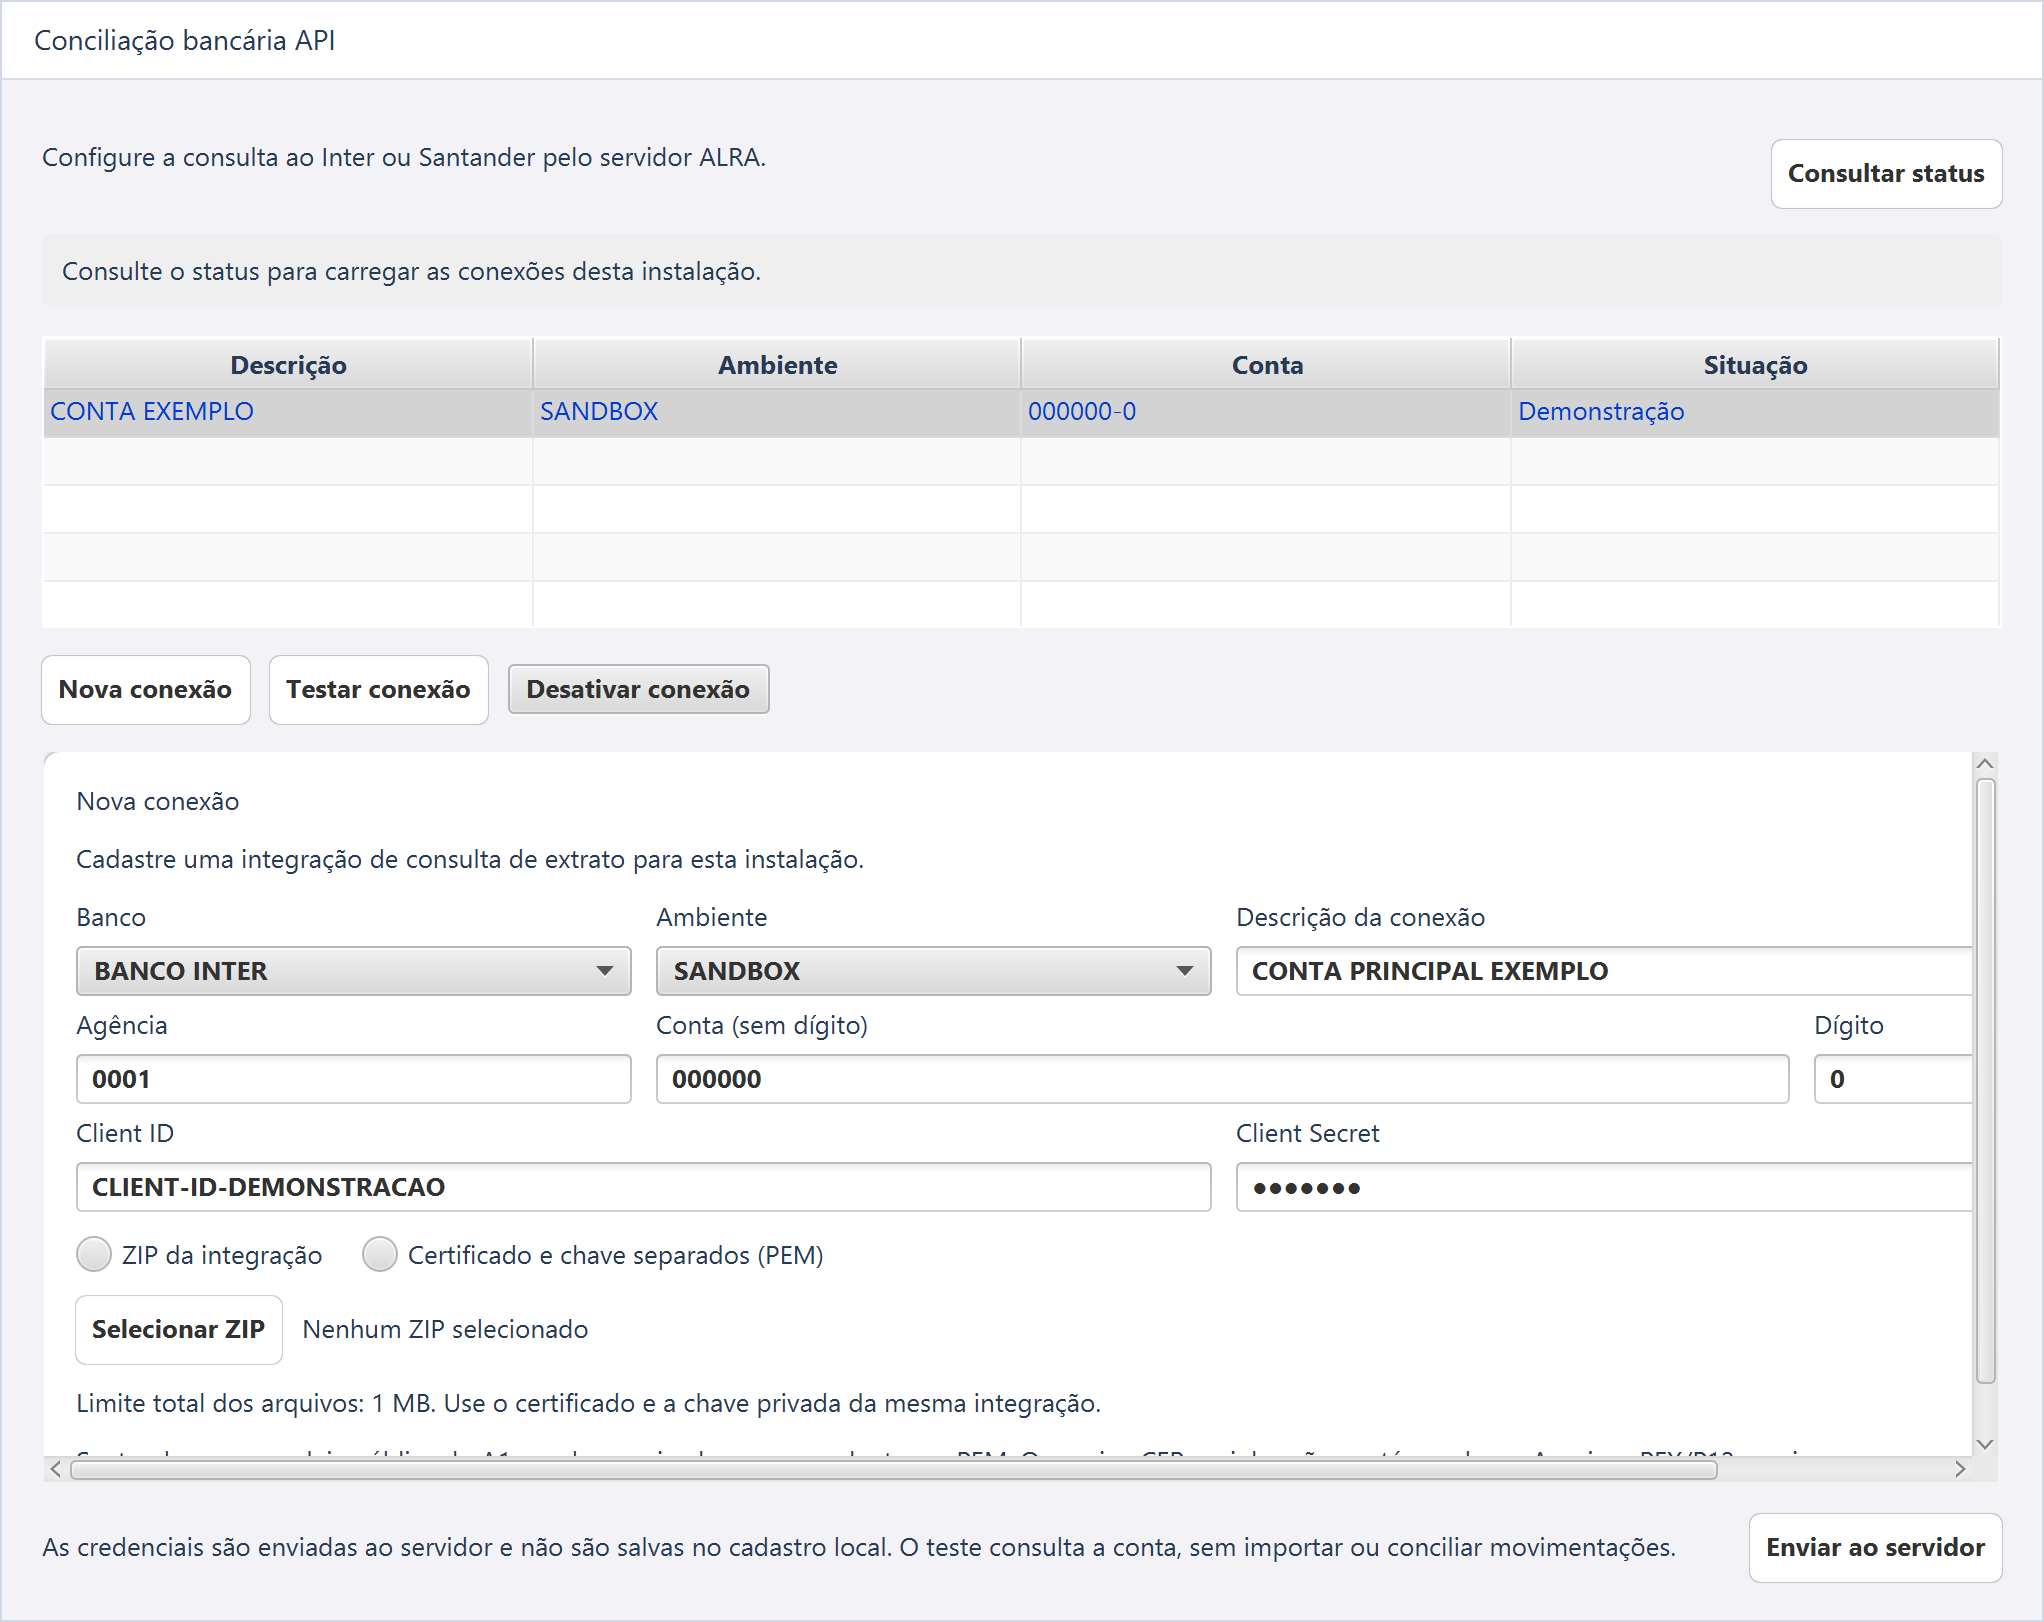Click the form panel scroll up arrow
Screen dimensions: 2044x1622
pyautogui.click(x=1986, y=764)
